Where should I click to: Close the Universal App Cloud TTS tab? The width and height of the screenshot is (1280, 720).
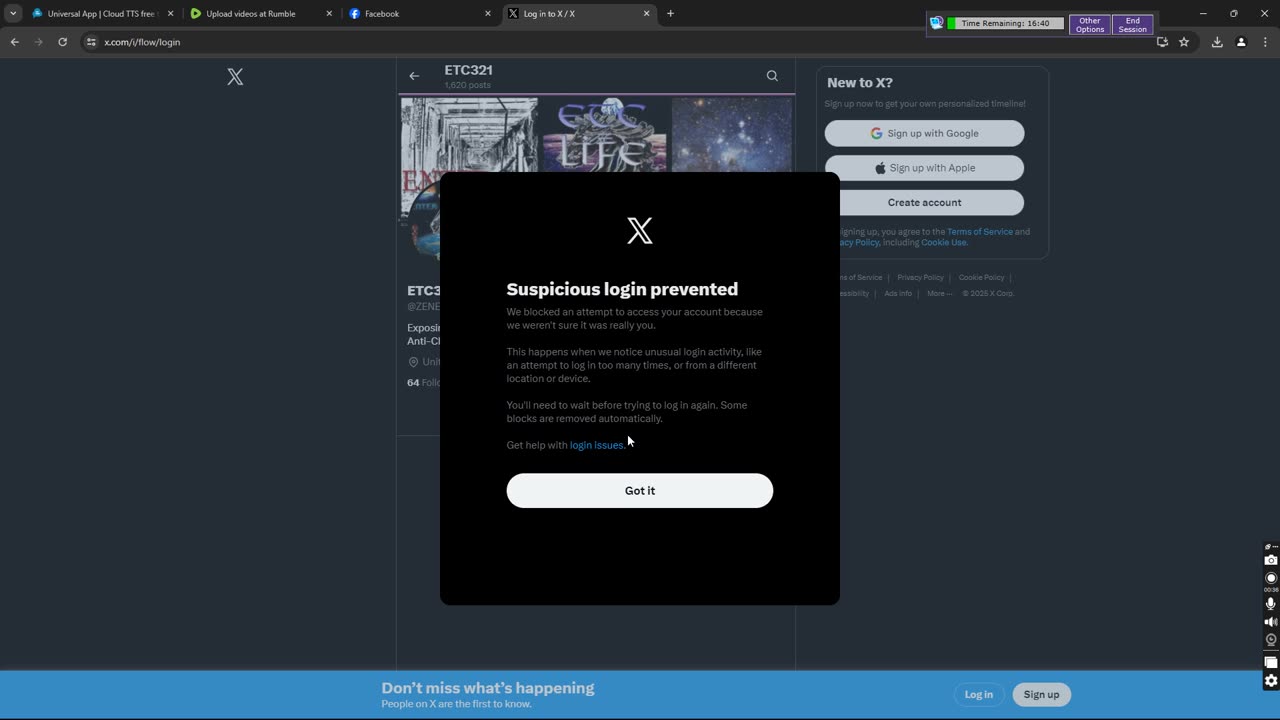(170, 14)
